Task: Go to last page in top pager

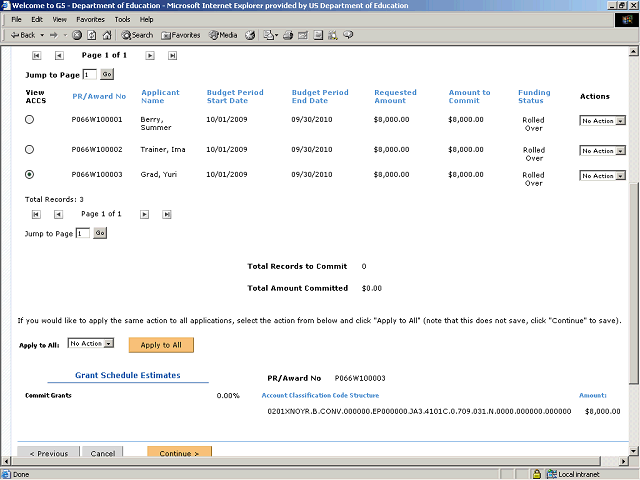Action: pos(172,56)
